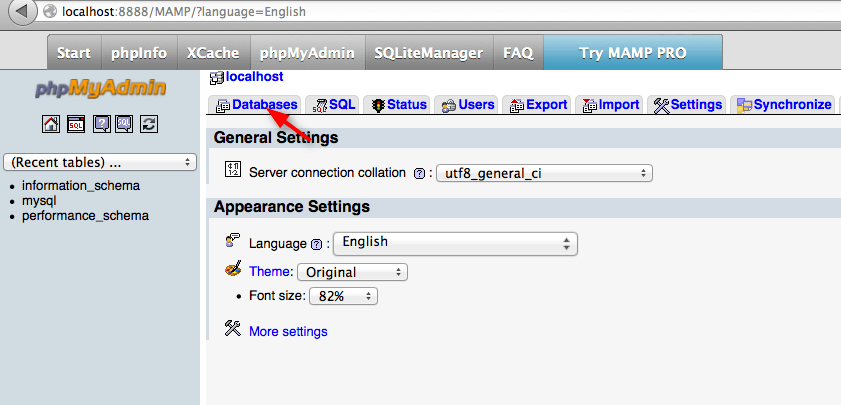
Task: Open the Users tab
Action: click(467, 105)
